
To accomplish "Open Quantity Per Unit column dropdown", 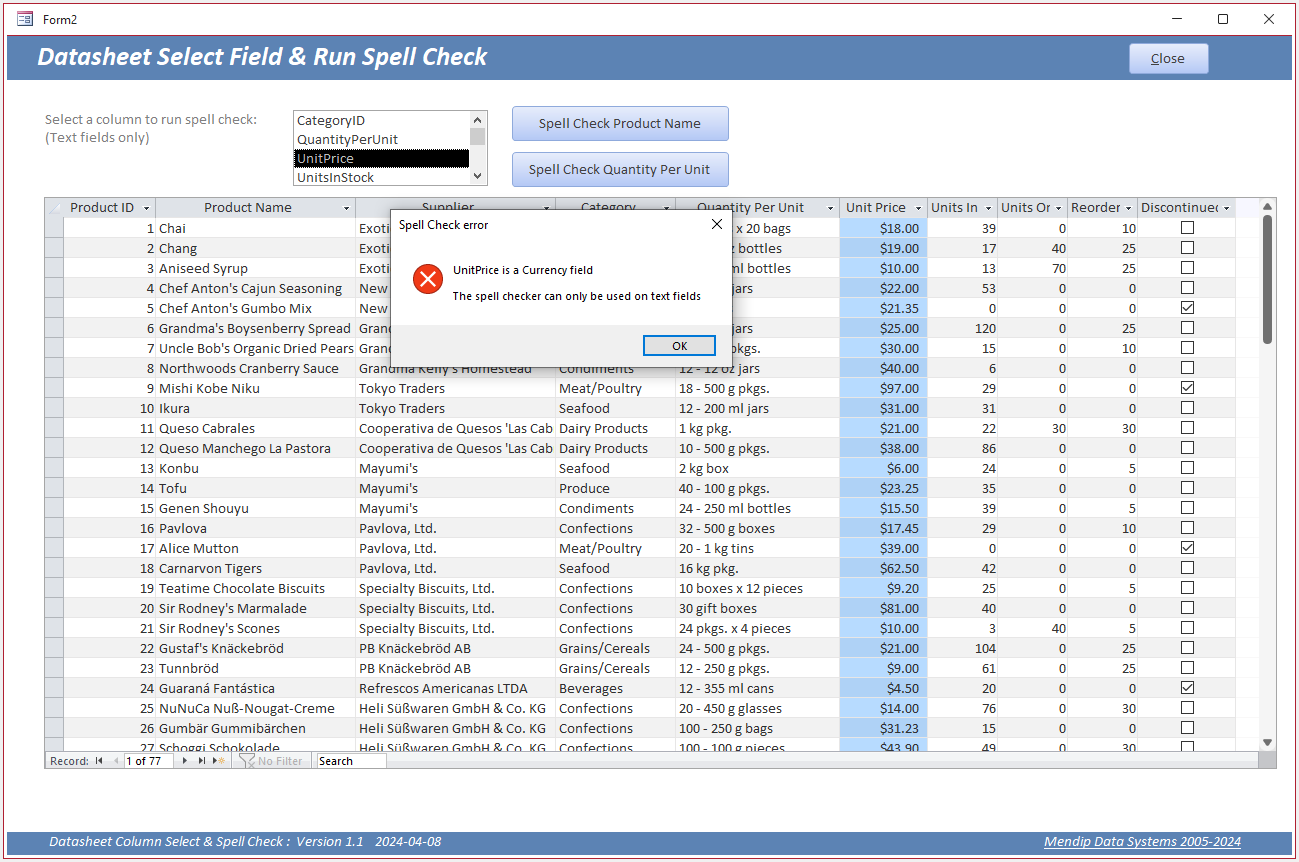I will click(830, 208).
